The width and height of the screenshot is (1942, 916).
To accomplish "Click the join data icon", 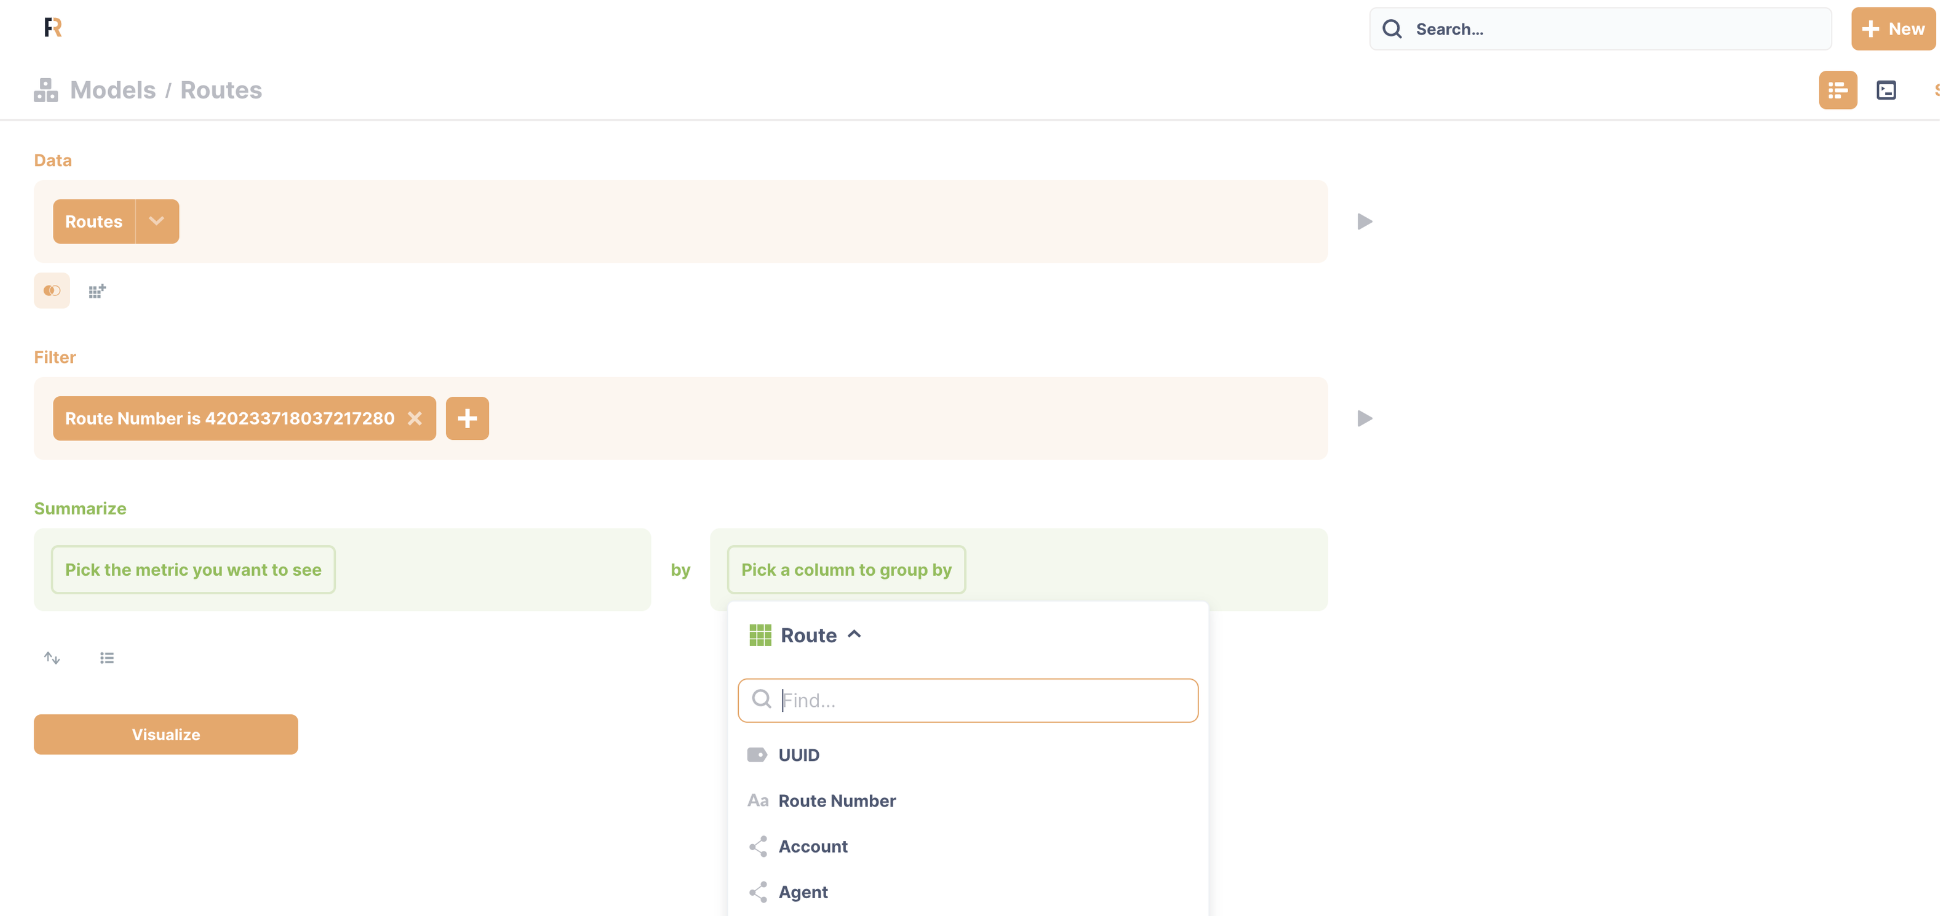I will pos(52,291).
